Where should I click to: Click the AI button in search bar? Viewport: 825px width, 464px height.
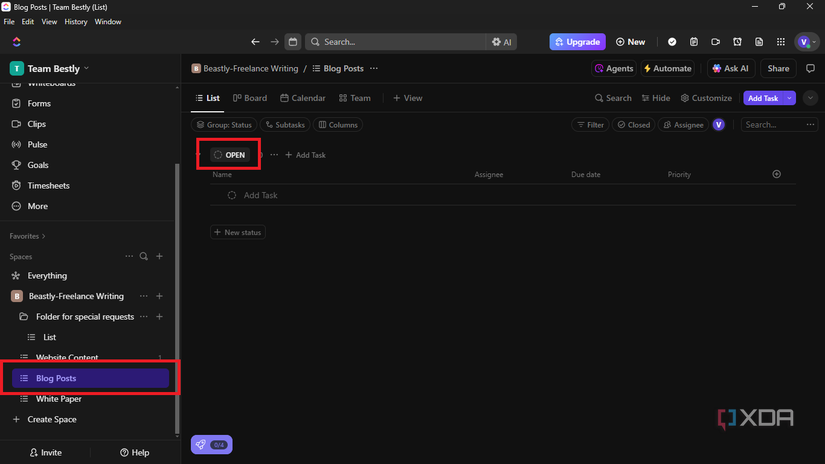(501, 42)
